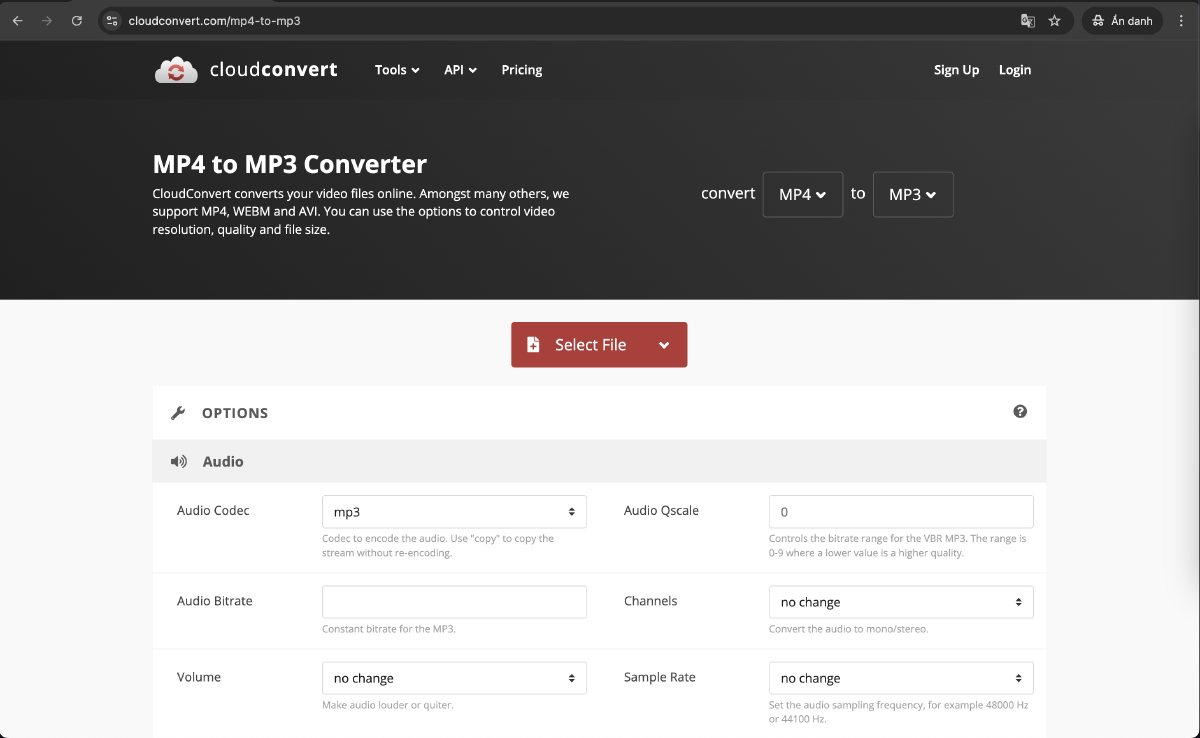Open site information icon in address bar
The width and height of the screenshot is (1200, 738).
coord(112,20)
